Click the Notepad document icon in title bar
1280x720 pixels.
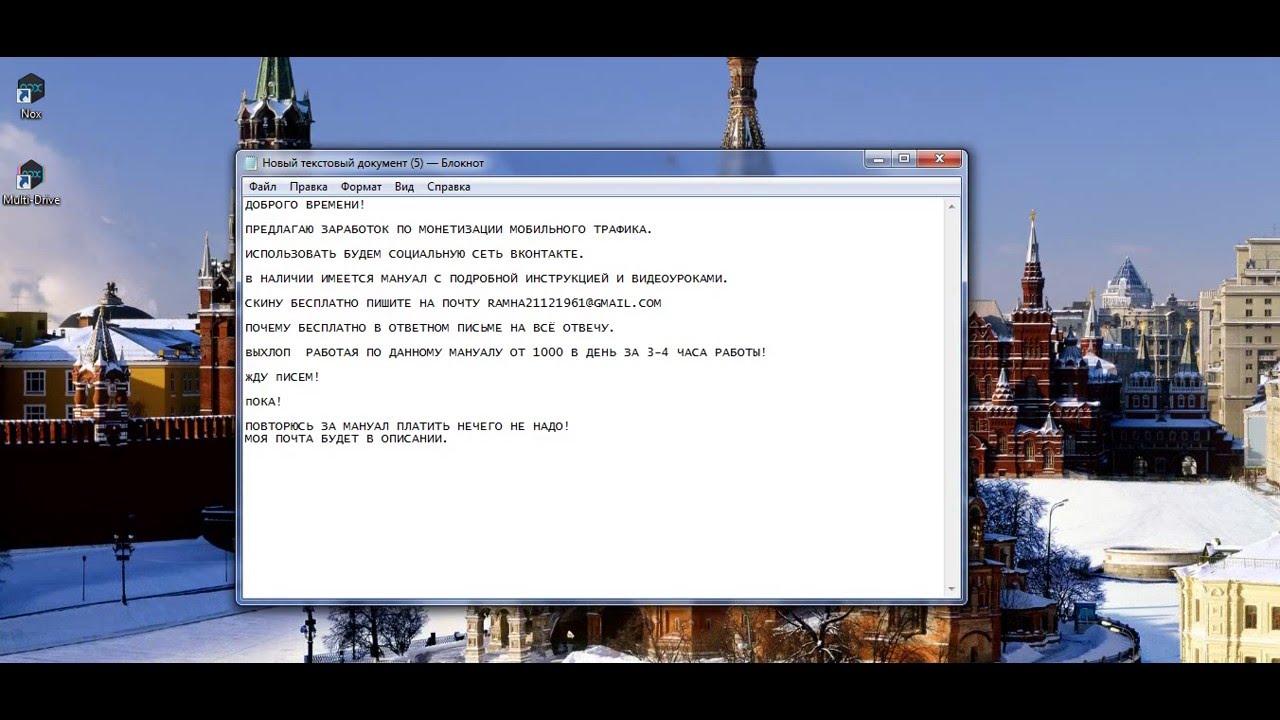pyautogui.click(x=251, y=162)
